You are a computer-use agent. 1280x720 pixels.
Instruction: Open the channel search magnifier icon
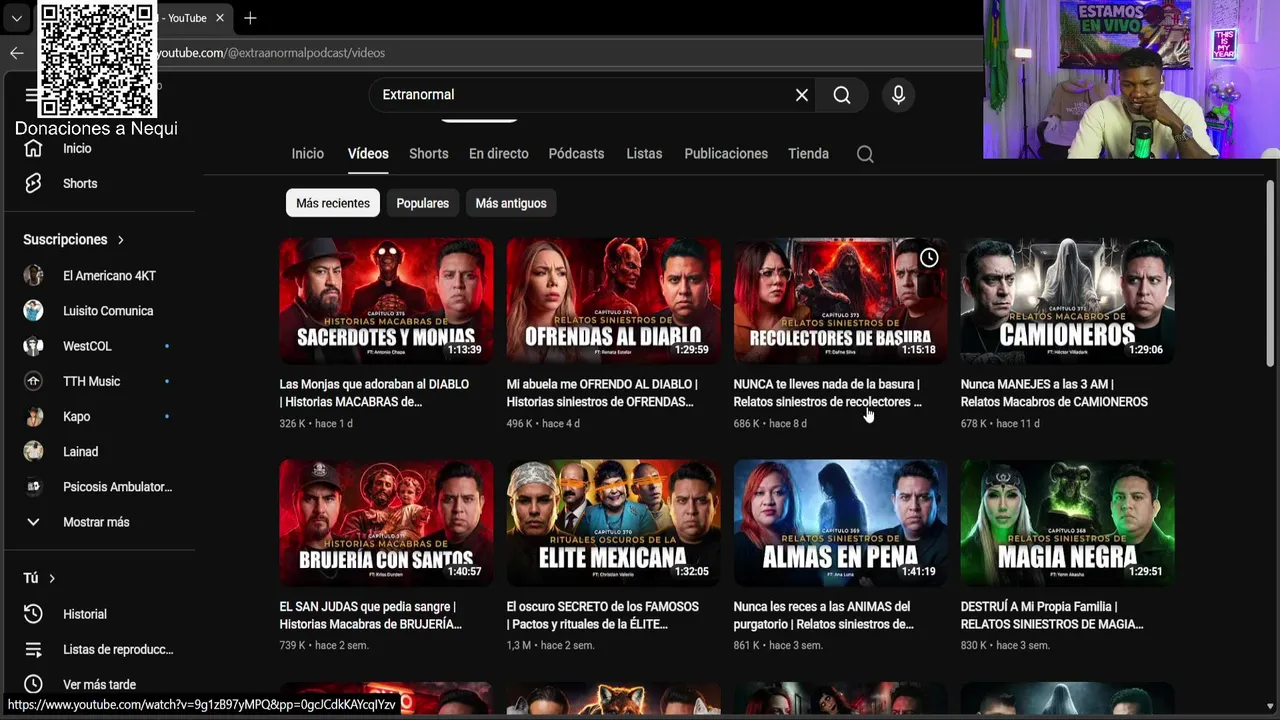pos(865,154)
